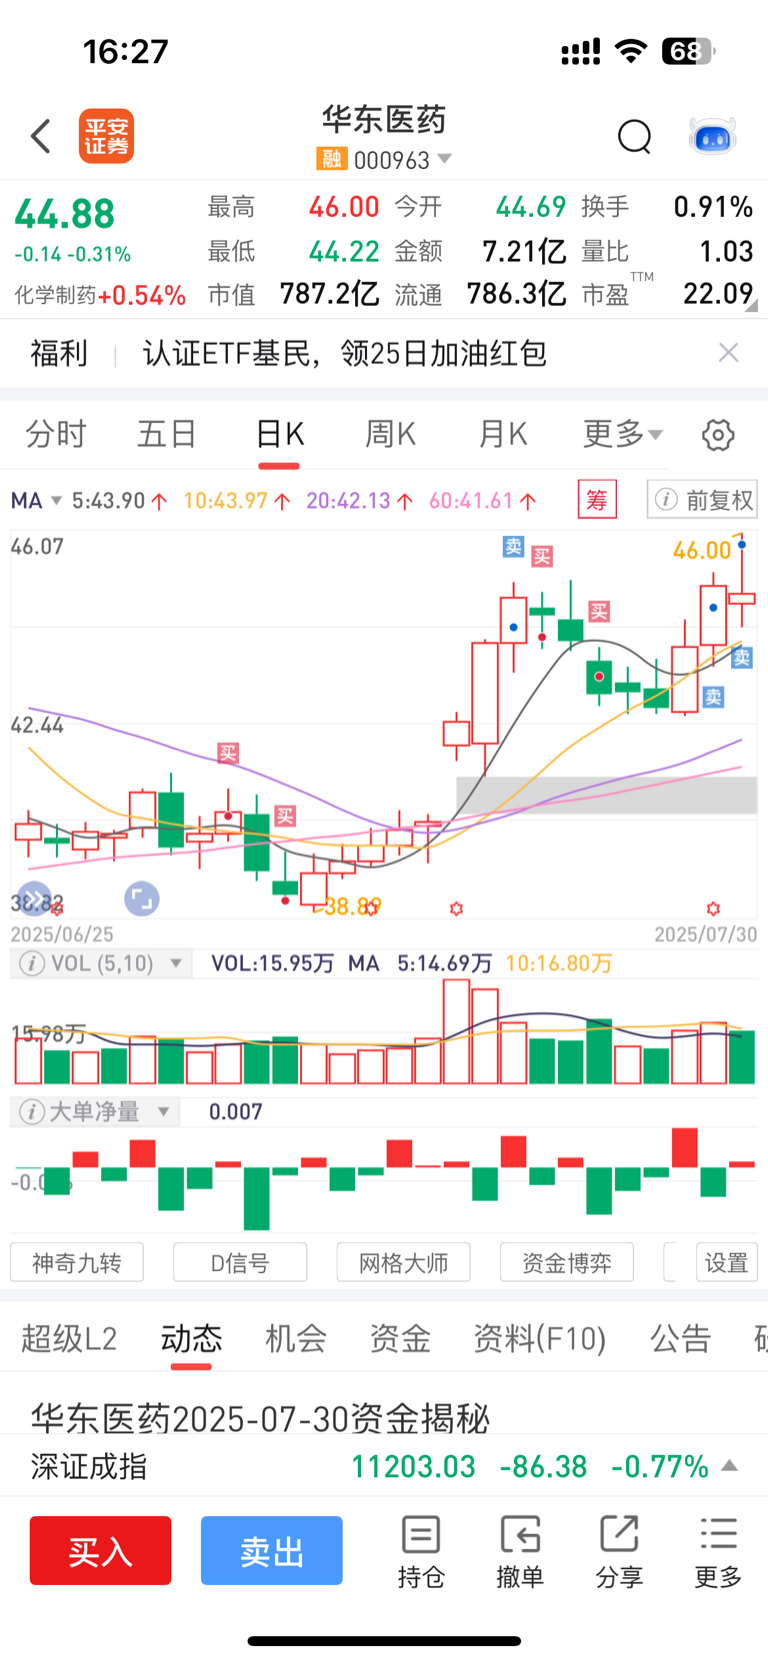Tap the blue 卖出 button

(272, 1550)
